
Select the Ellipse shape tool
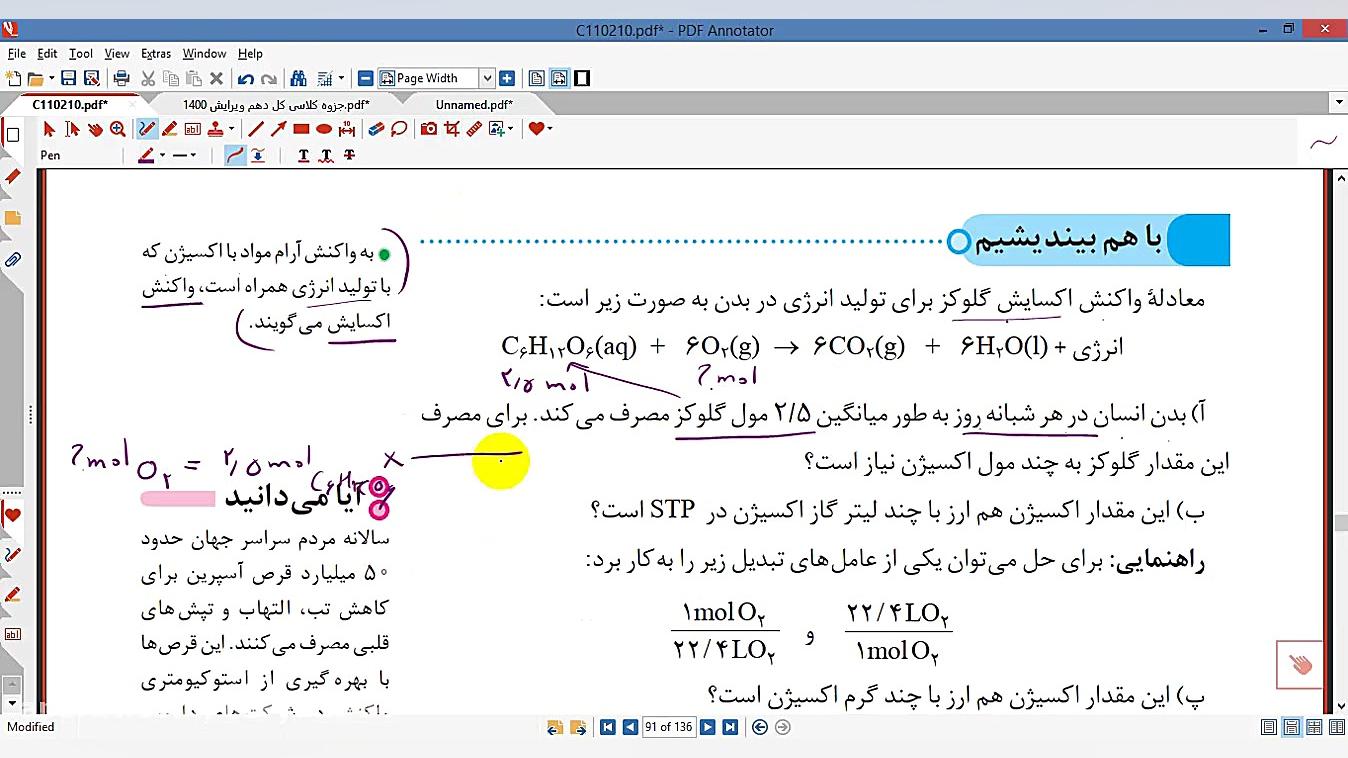324,129
